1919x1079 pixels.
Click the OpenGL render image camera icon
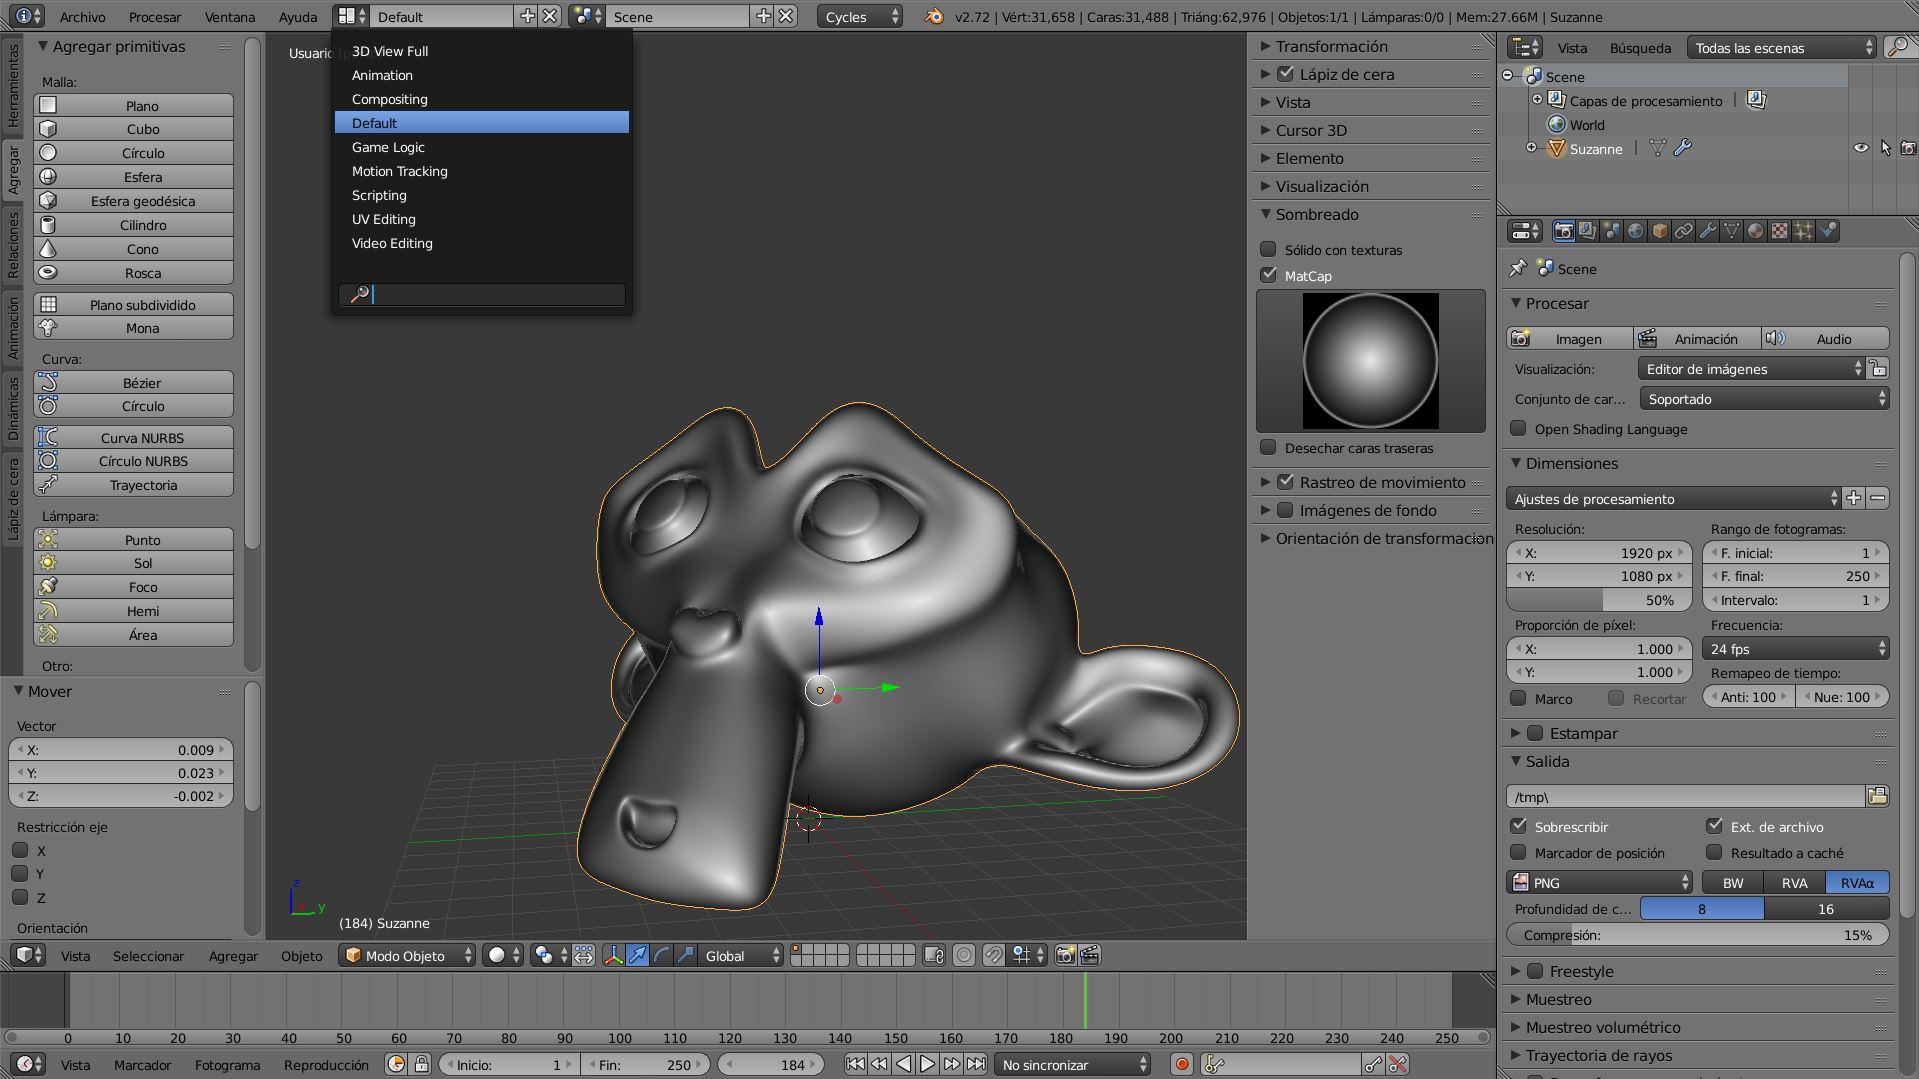1066,955
